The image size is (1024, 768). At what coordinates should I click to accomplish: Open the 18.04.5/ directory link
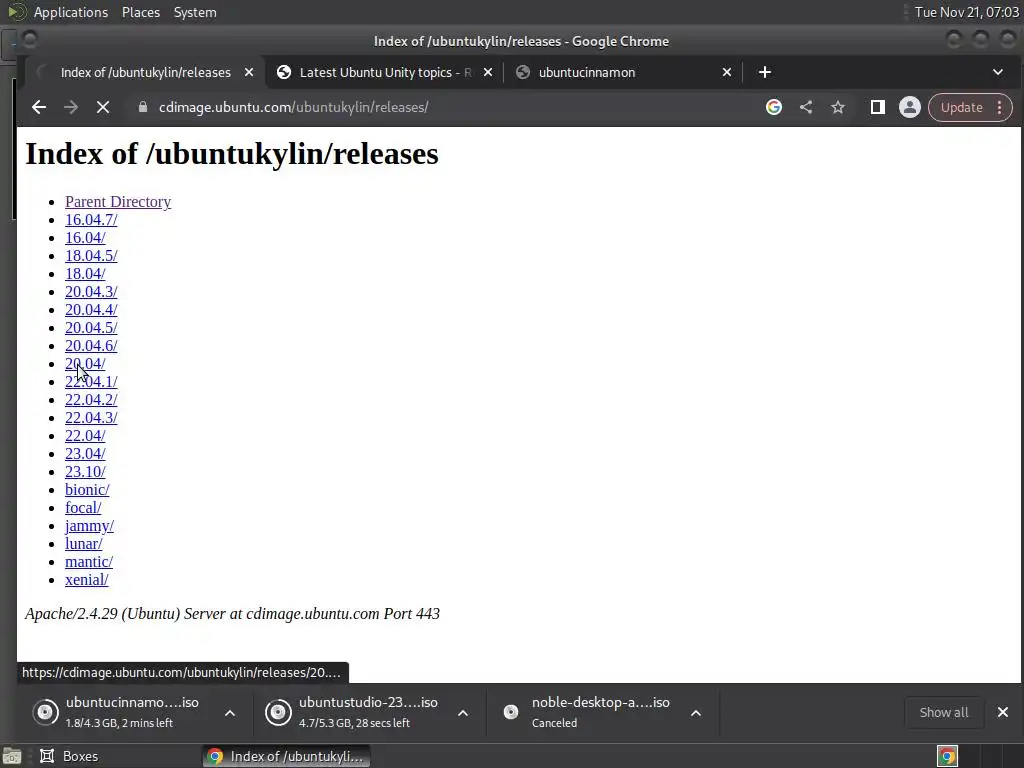[x=91, y=255]
